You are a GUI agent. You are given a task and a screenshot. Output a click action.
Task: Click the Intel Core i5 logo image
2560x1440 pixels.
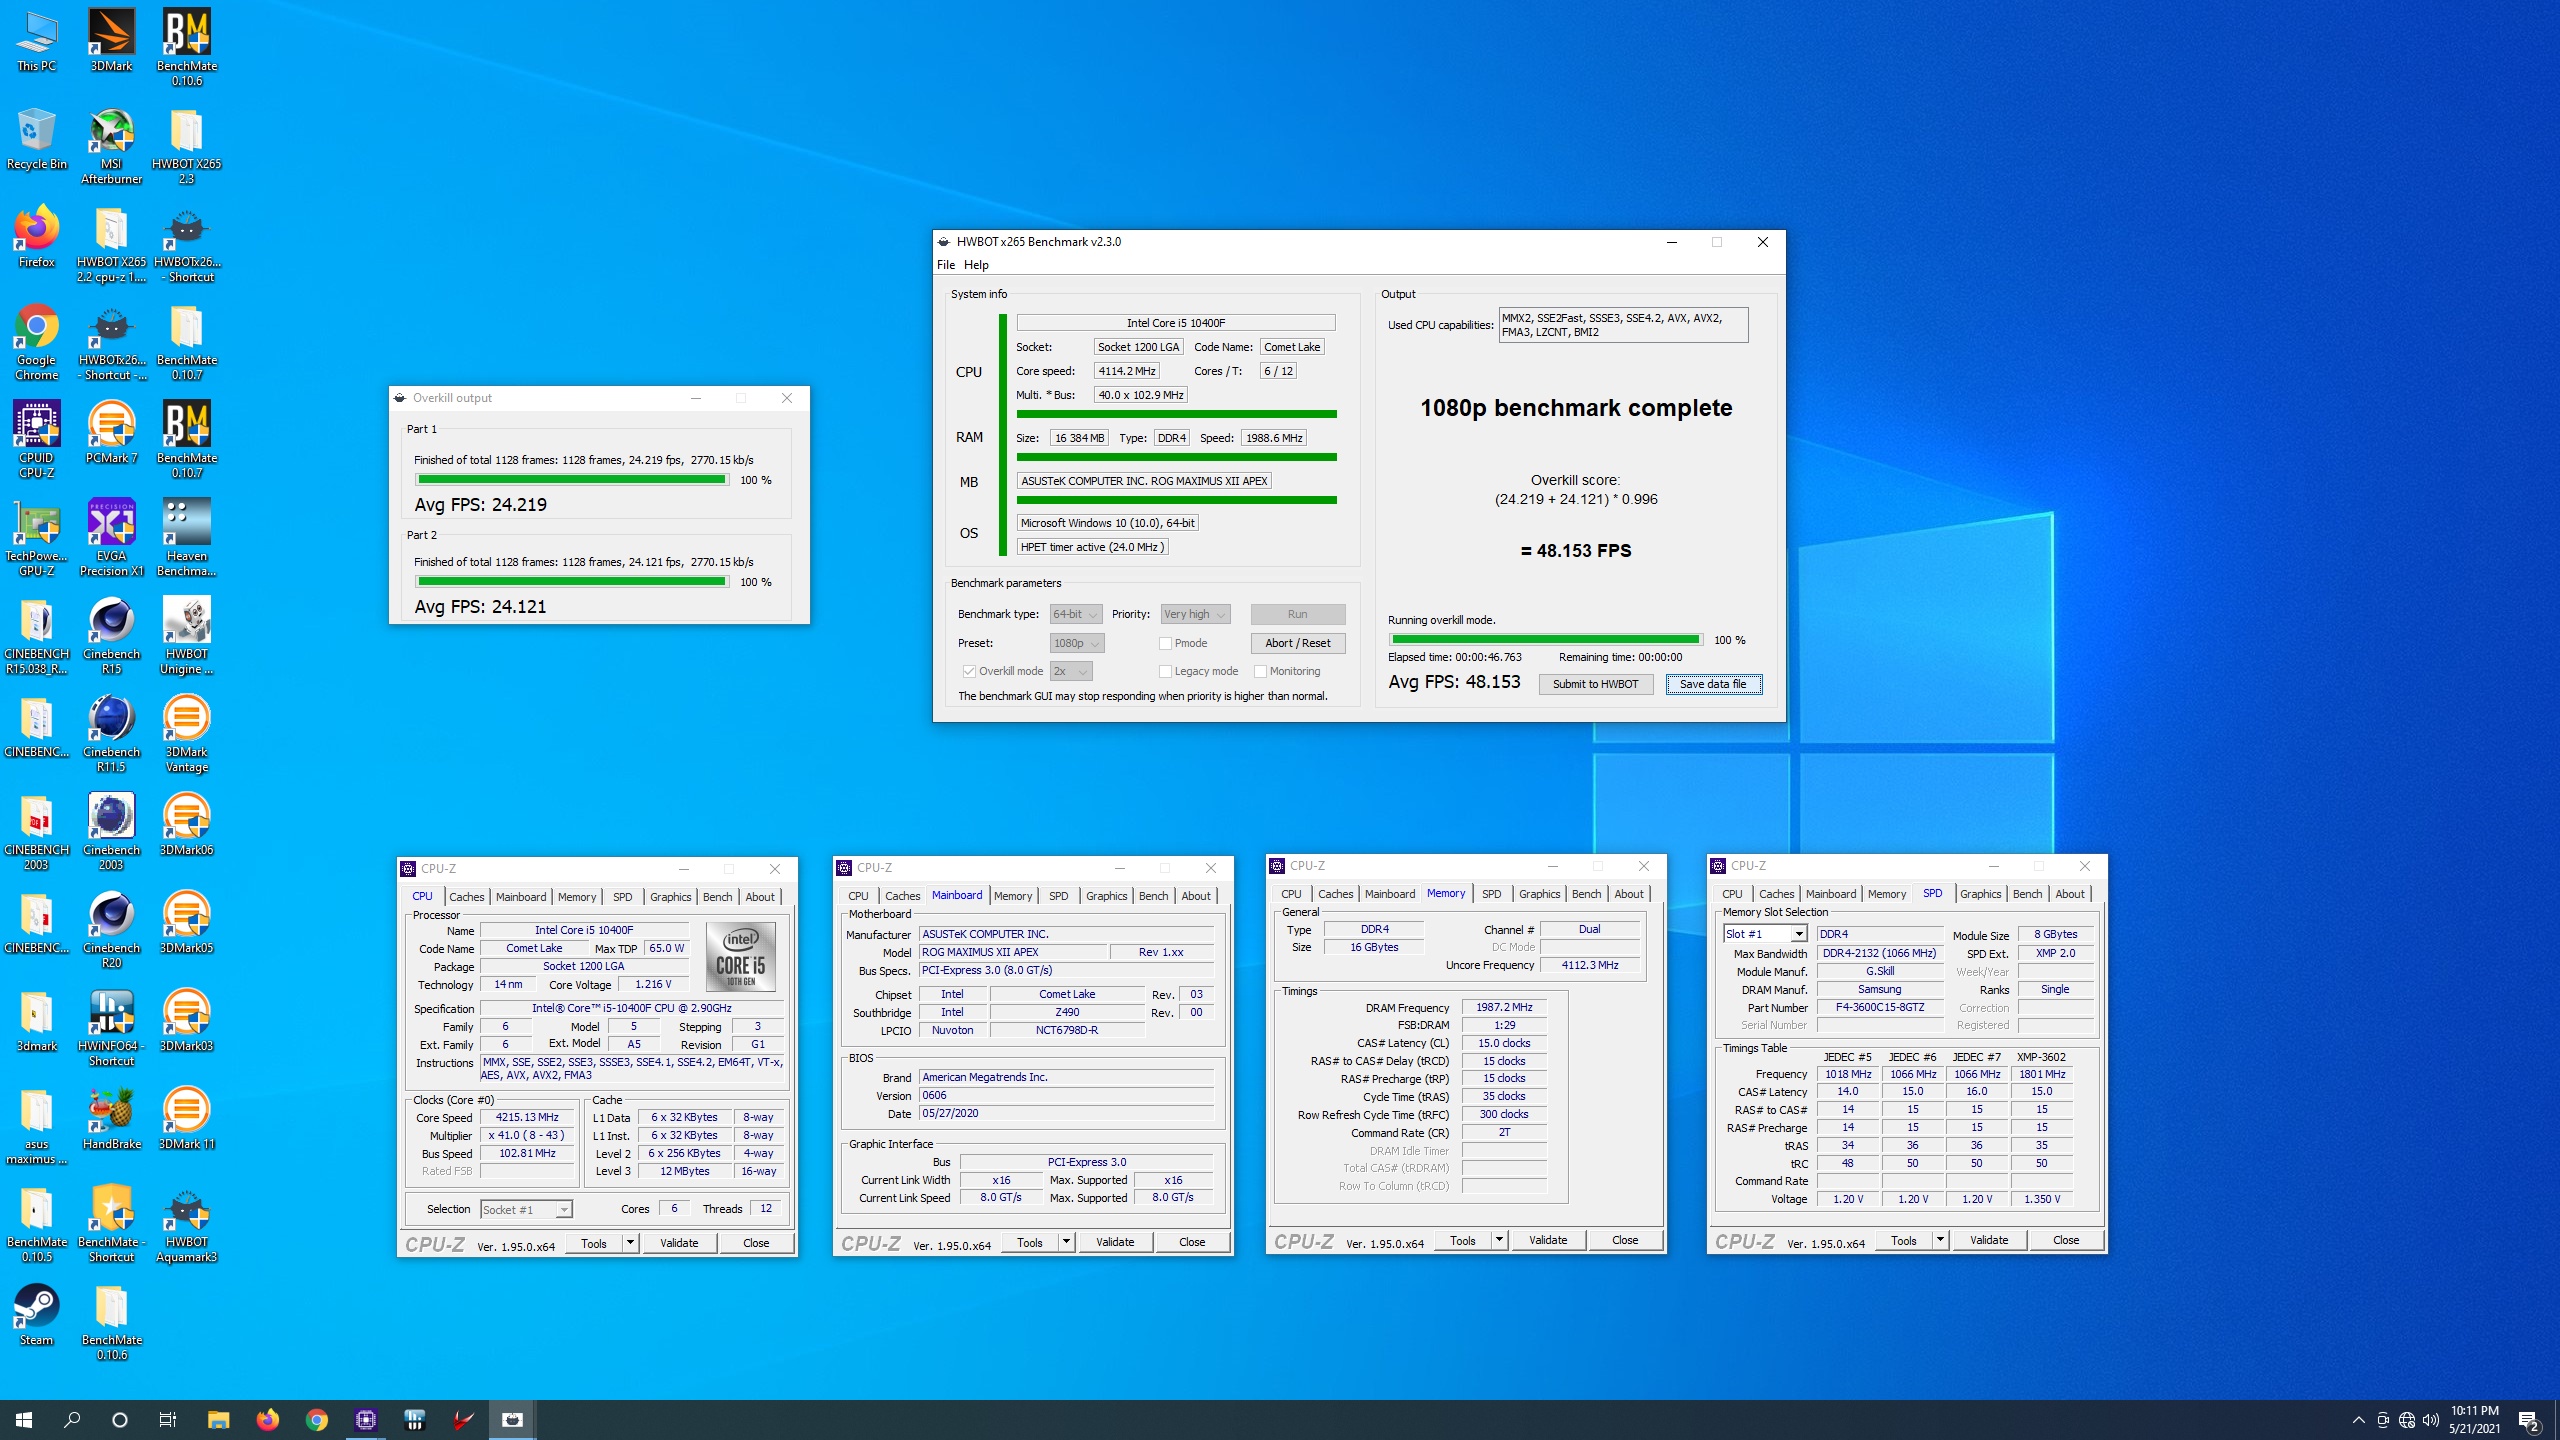741,957
